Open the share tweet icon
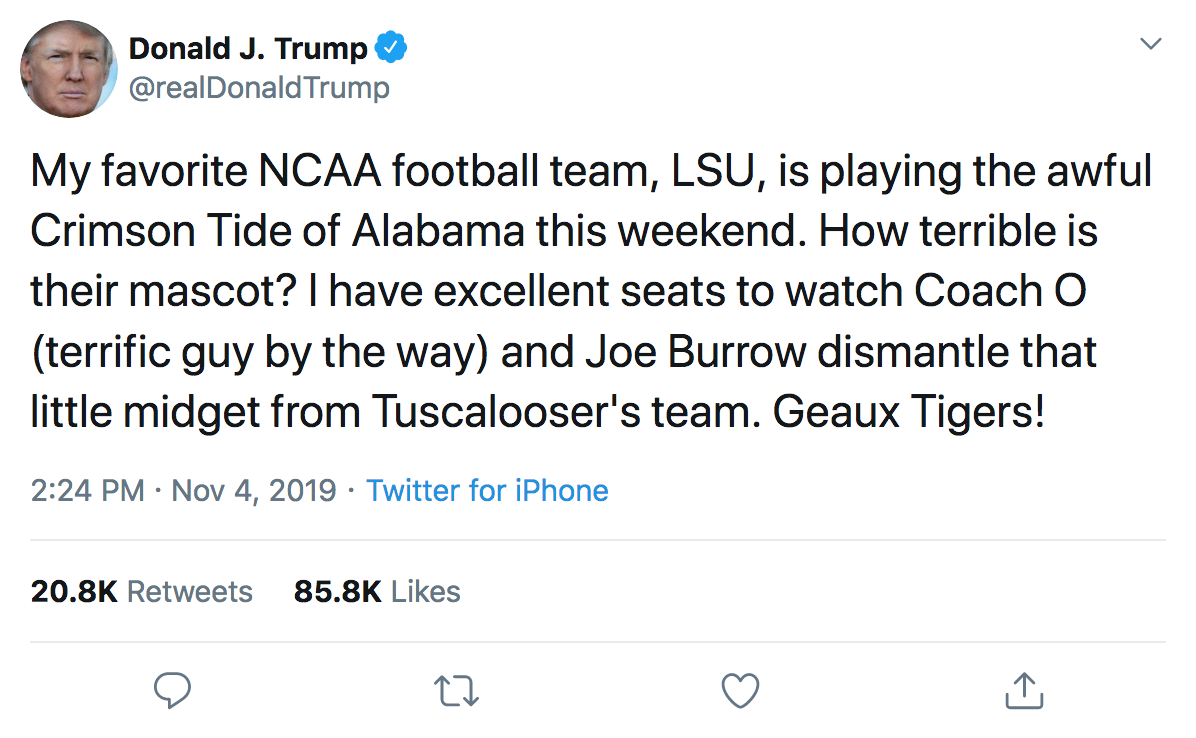 click(x=1023, y=689)
